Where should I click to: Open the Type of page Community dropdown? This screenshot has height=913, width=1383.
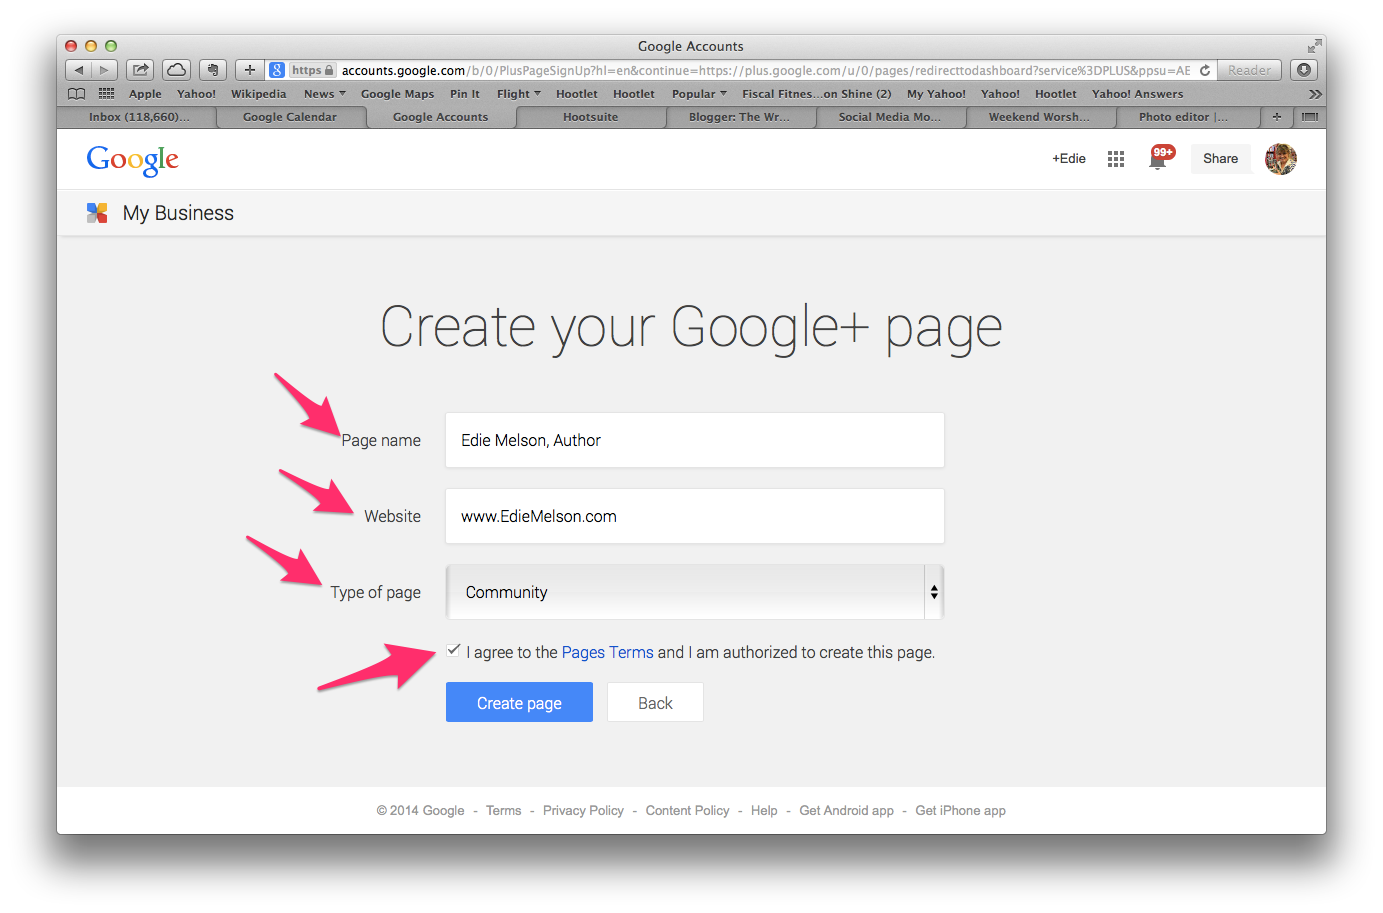[695, 592]
